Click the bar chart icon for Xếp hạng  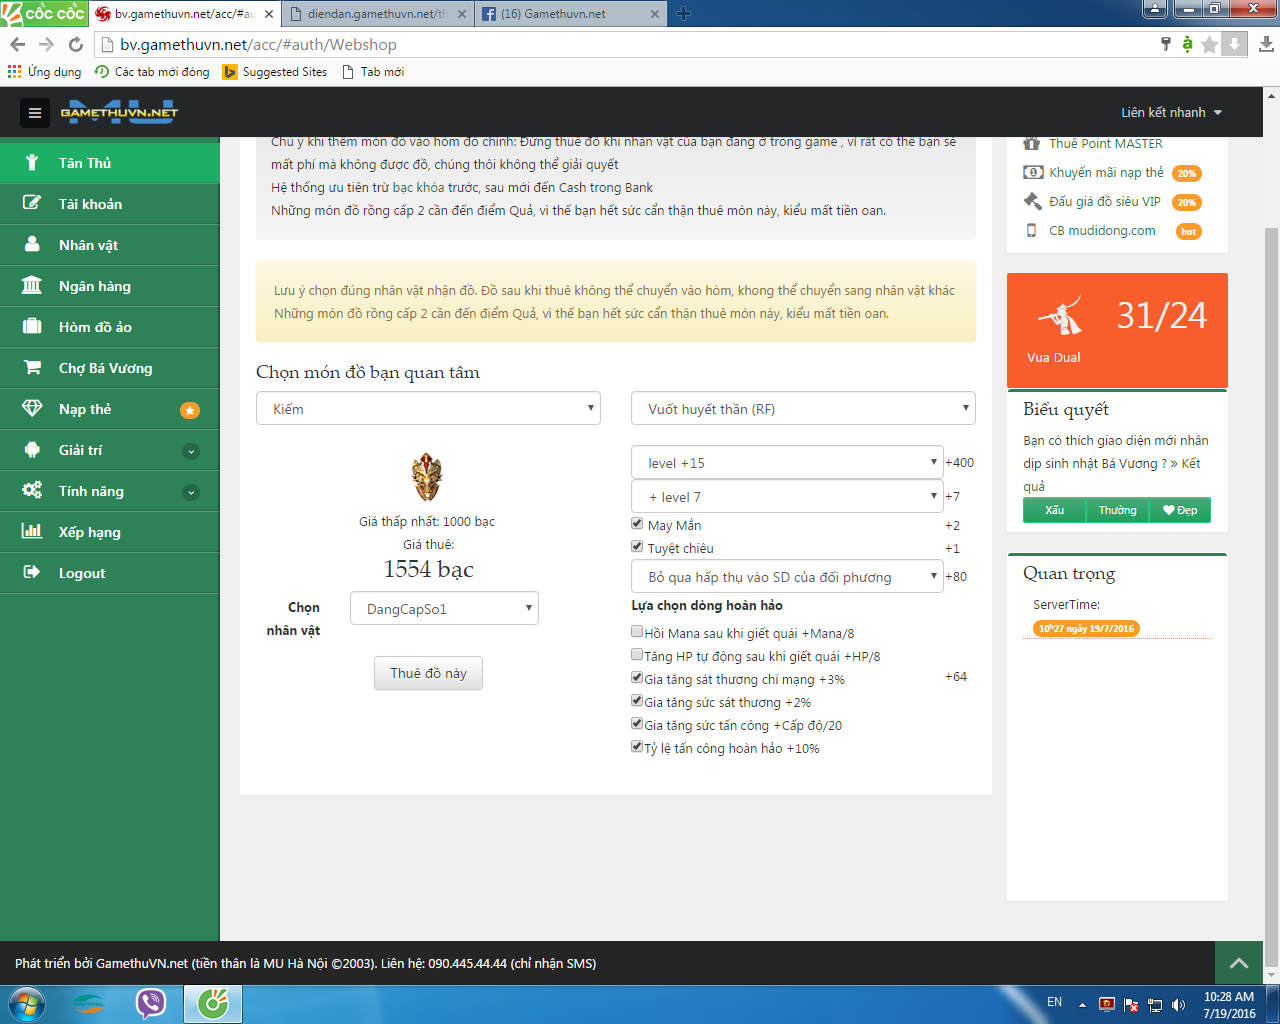(32, 532)
